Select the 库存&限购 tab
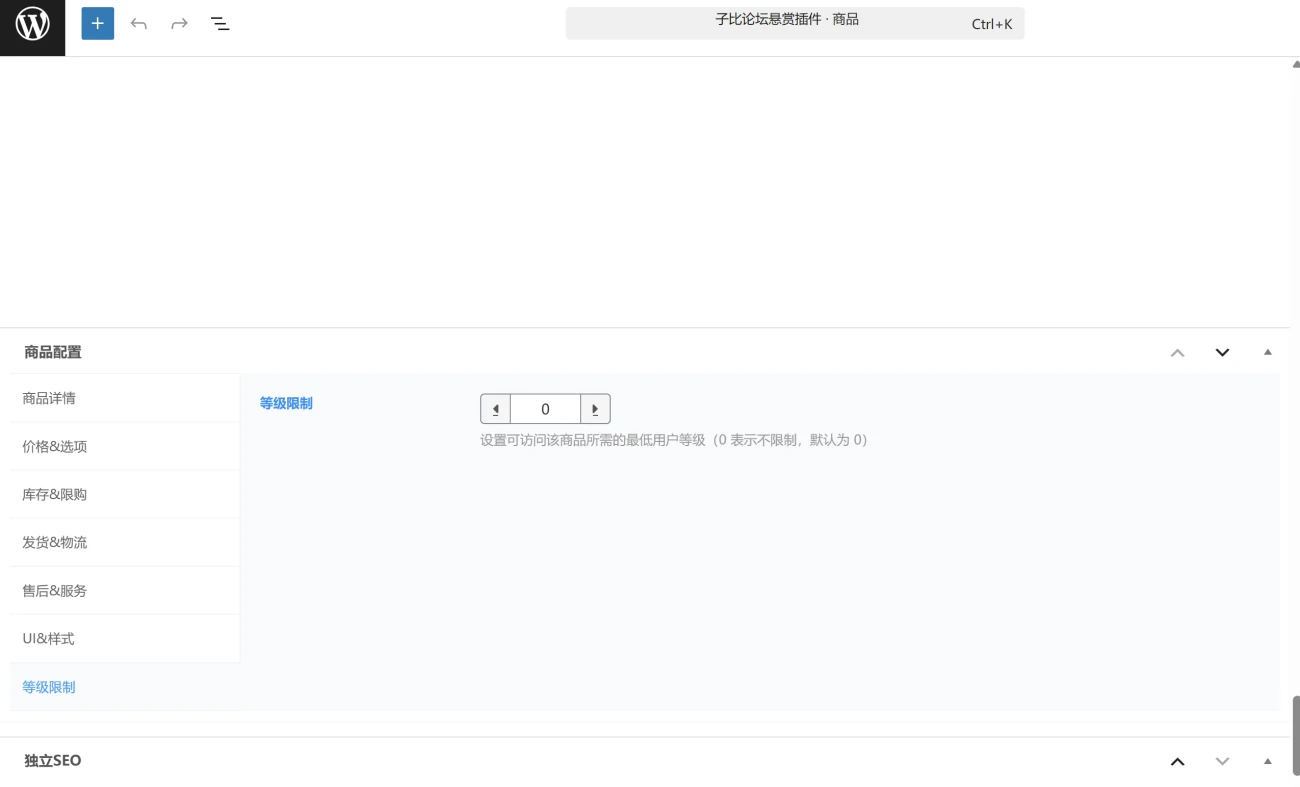 [54, 494]
